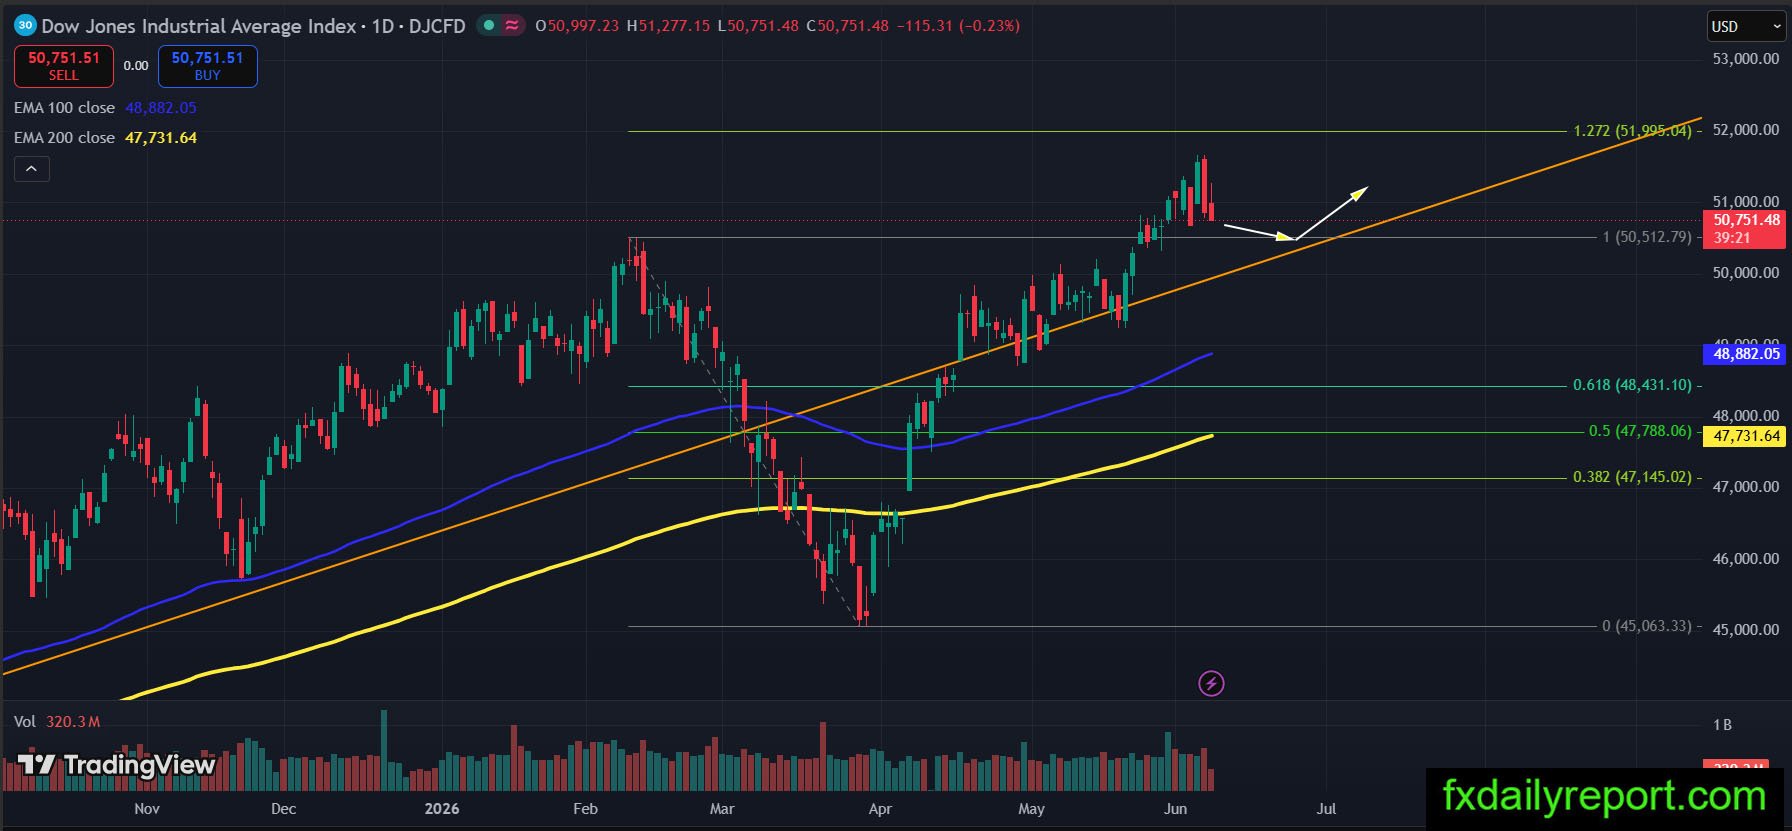Click the 0.00 spread value
Screen dimensions: 1792x831
click(x=136, y=66)
